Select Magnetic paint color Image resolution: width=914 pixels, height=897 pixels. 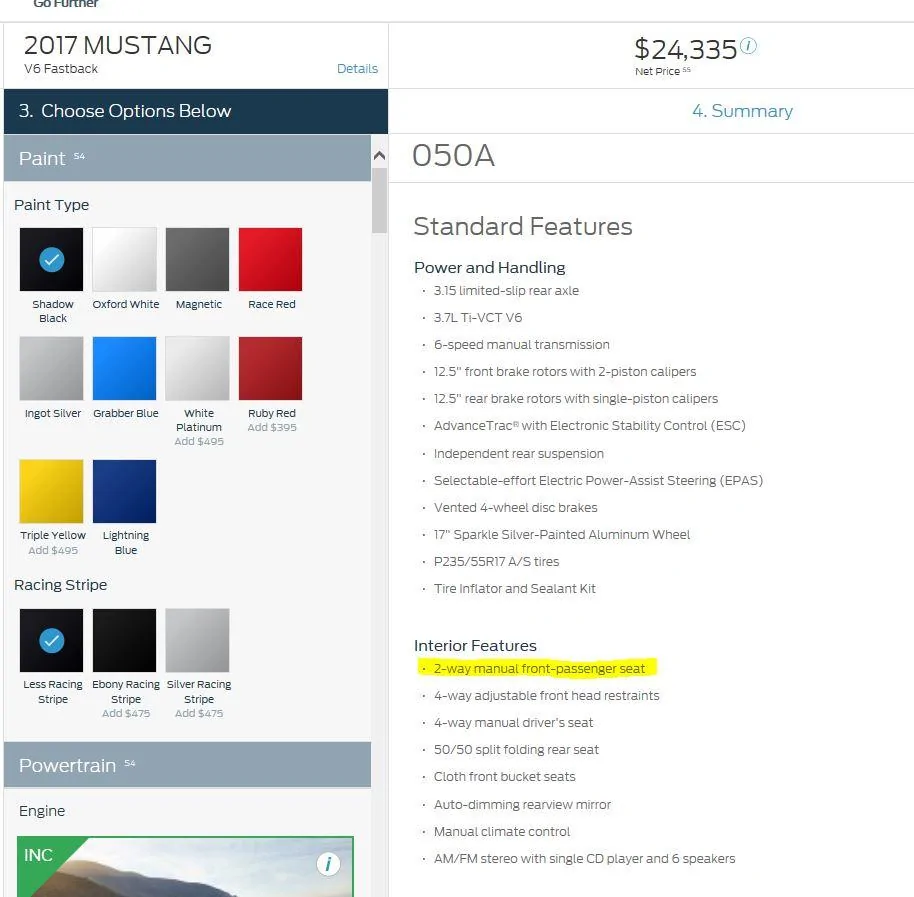pos(197,259)
